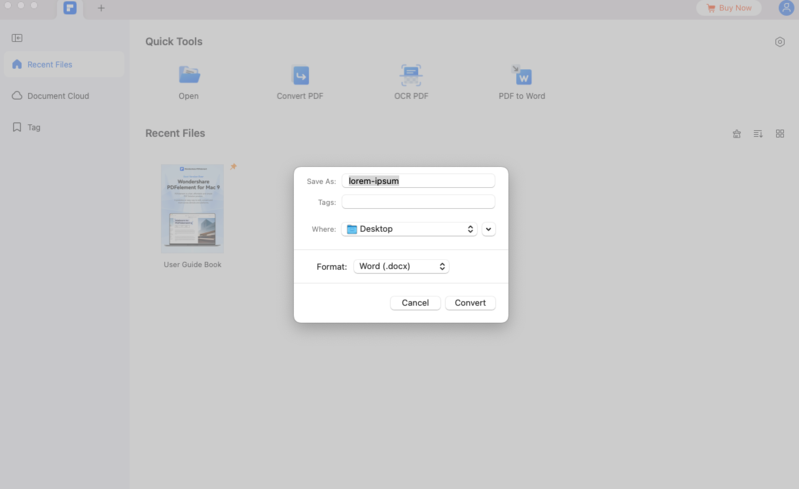Click the OCR PDF label

point(411,96)
